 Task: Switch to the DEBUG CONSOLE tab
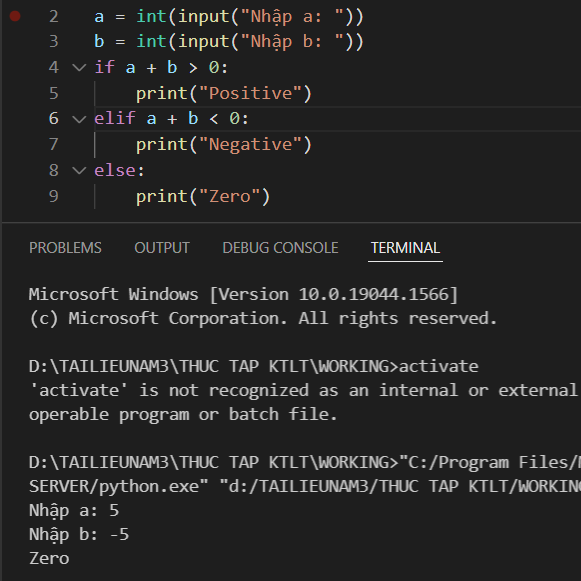tap(280, 248)
